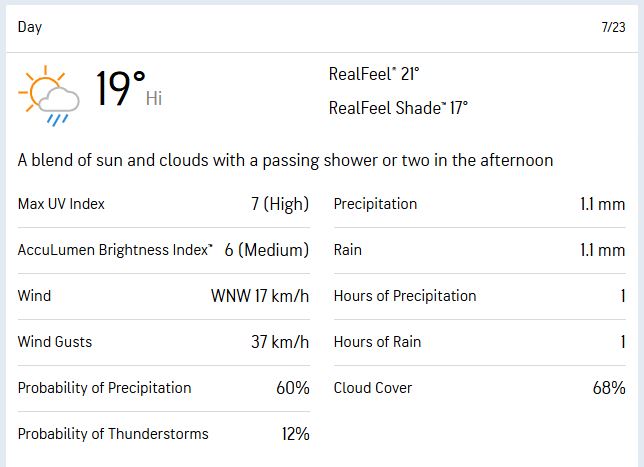Click the WNW 17 km/h wind value
Viewport: 644px width, 467px height.
260,296
